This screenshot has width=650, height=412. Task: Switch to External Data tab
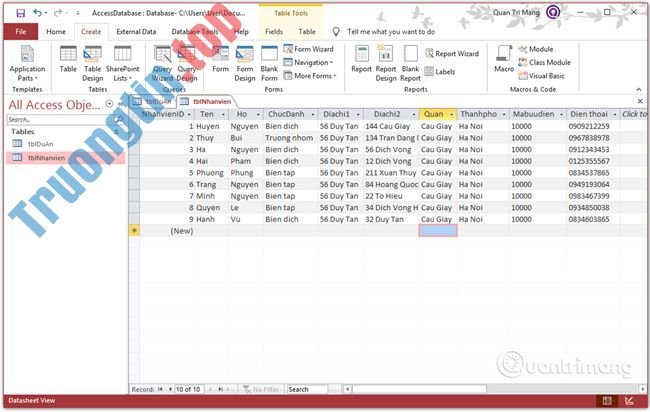(x=136, y=32)
